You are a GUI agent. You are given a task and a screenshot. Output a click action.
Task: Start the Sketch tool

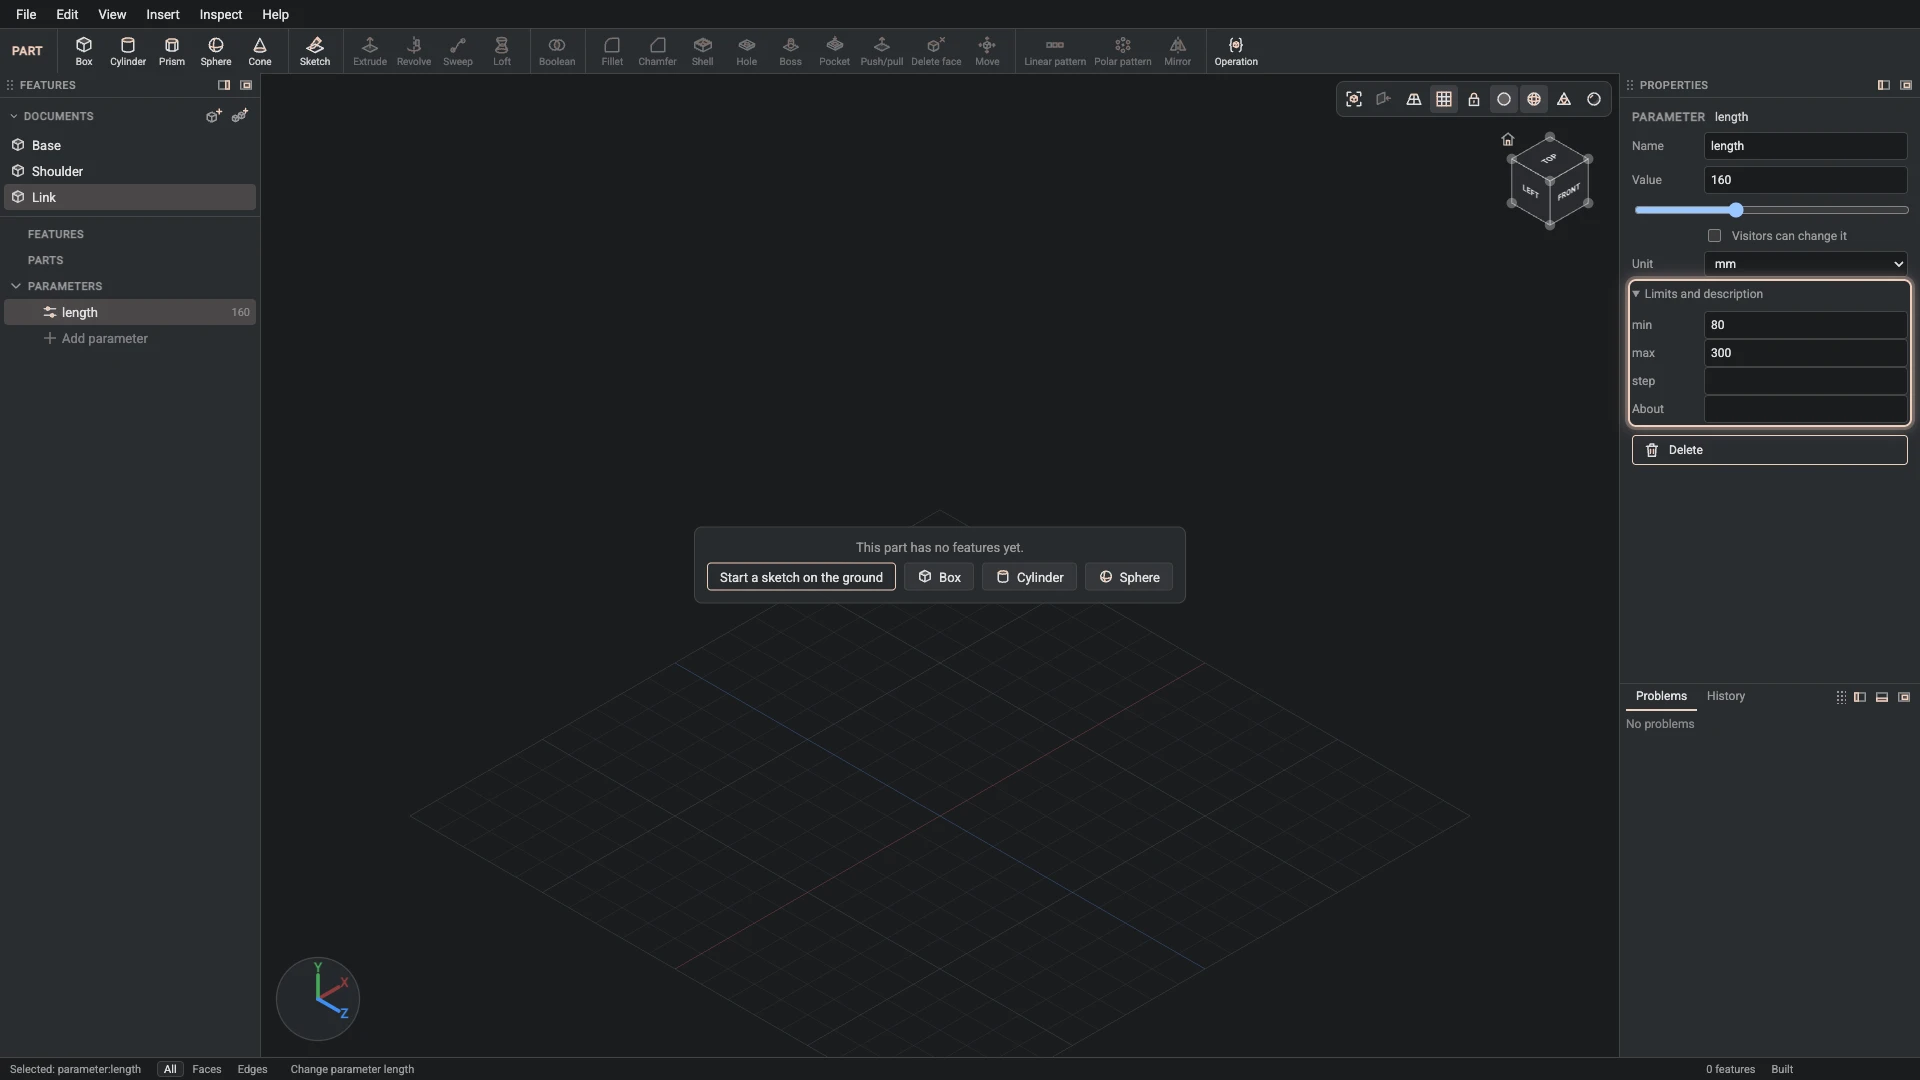315,51
